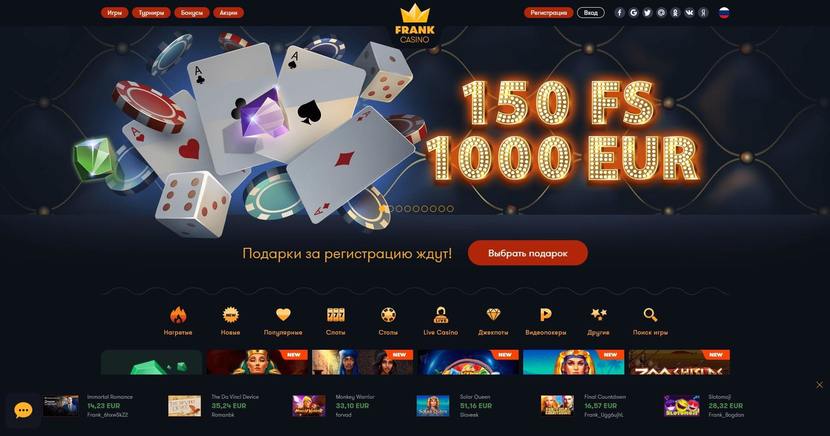830x436 pixels.
Task: Click the Вход login button
Action: click(591, 13)
